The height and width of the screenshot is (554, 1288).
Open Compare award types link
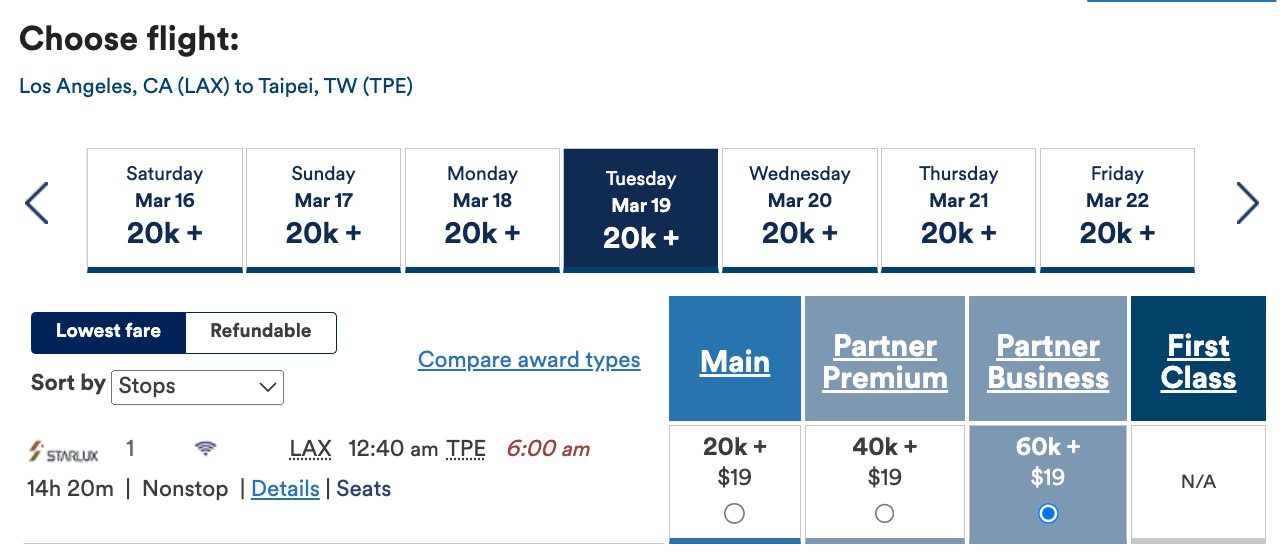tap(529, 360)
